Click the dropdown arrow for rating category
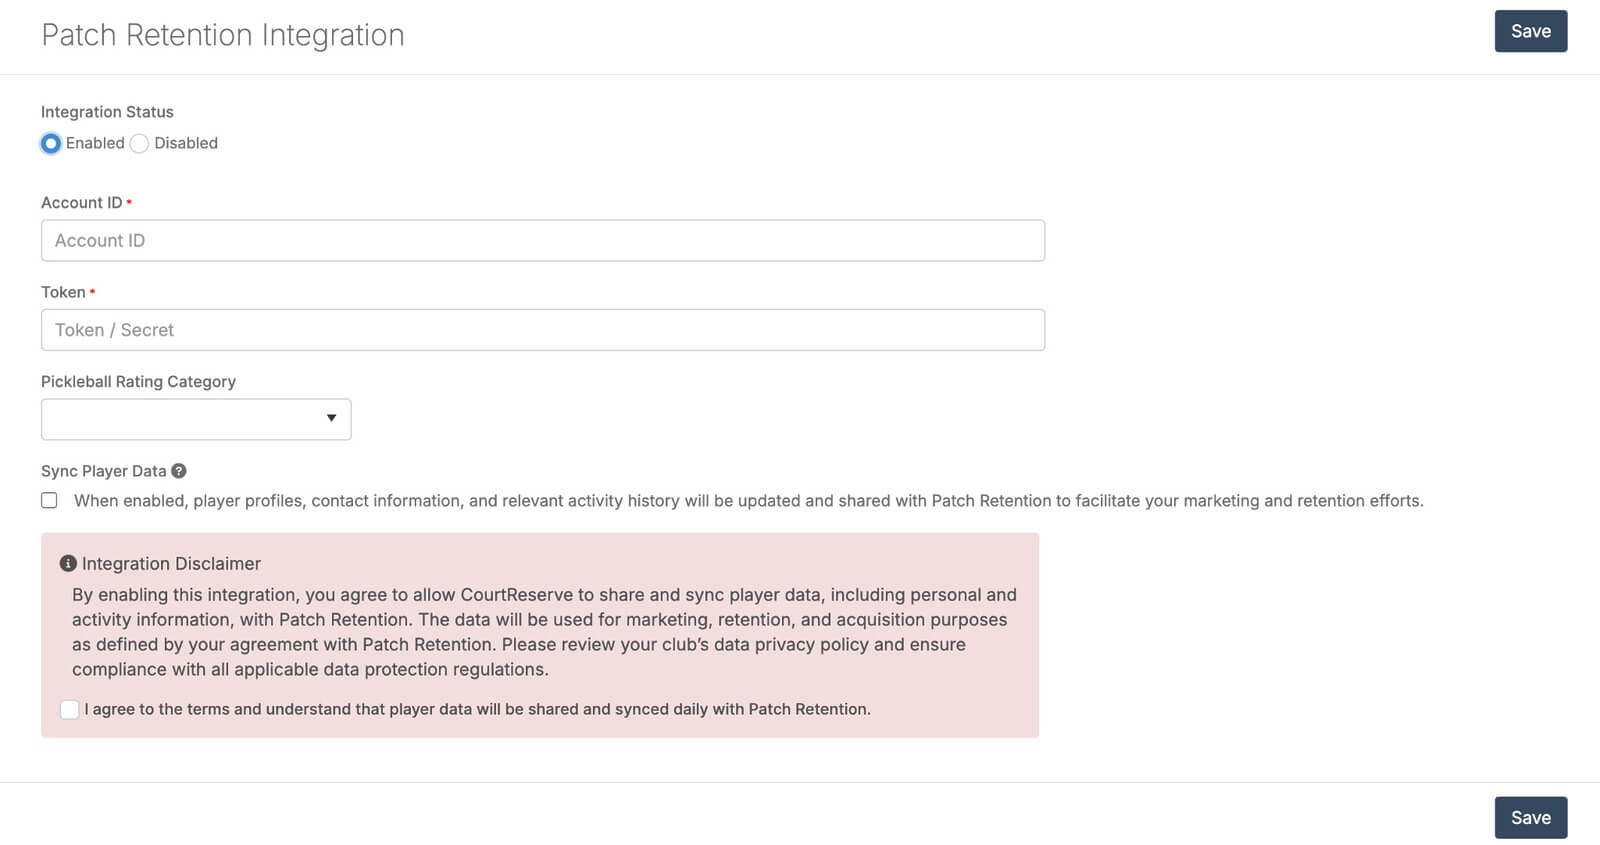Viewport: 1600px width, 845px height. click(x=331, y=418)
